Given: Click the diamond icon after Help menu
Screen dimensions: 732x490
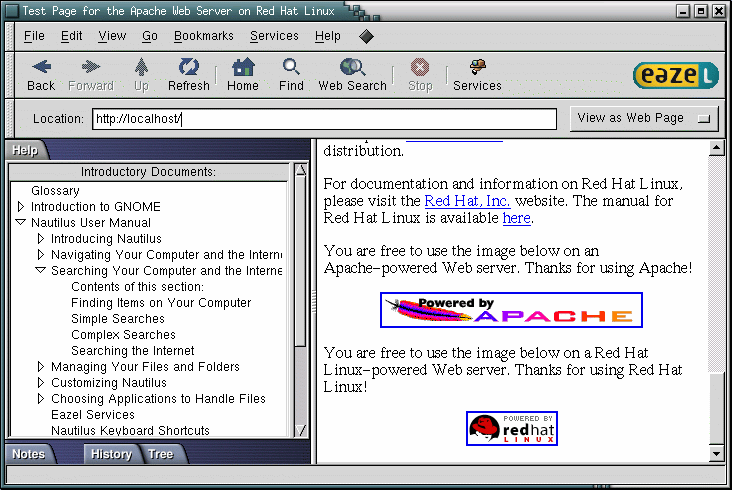Looking at the screenshot, I should (x=366, y=36).
